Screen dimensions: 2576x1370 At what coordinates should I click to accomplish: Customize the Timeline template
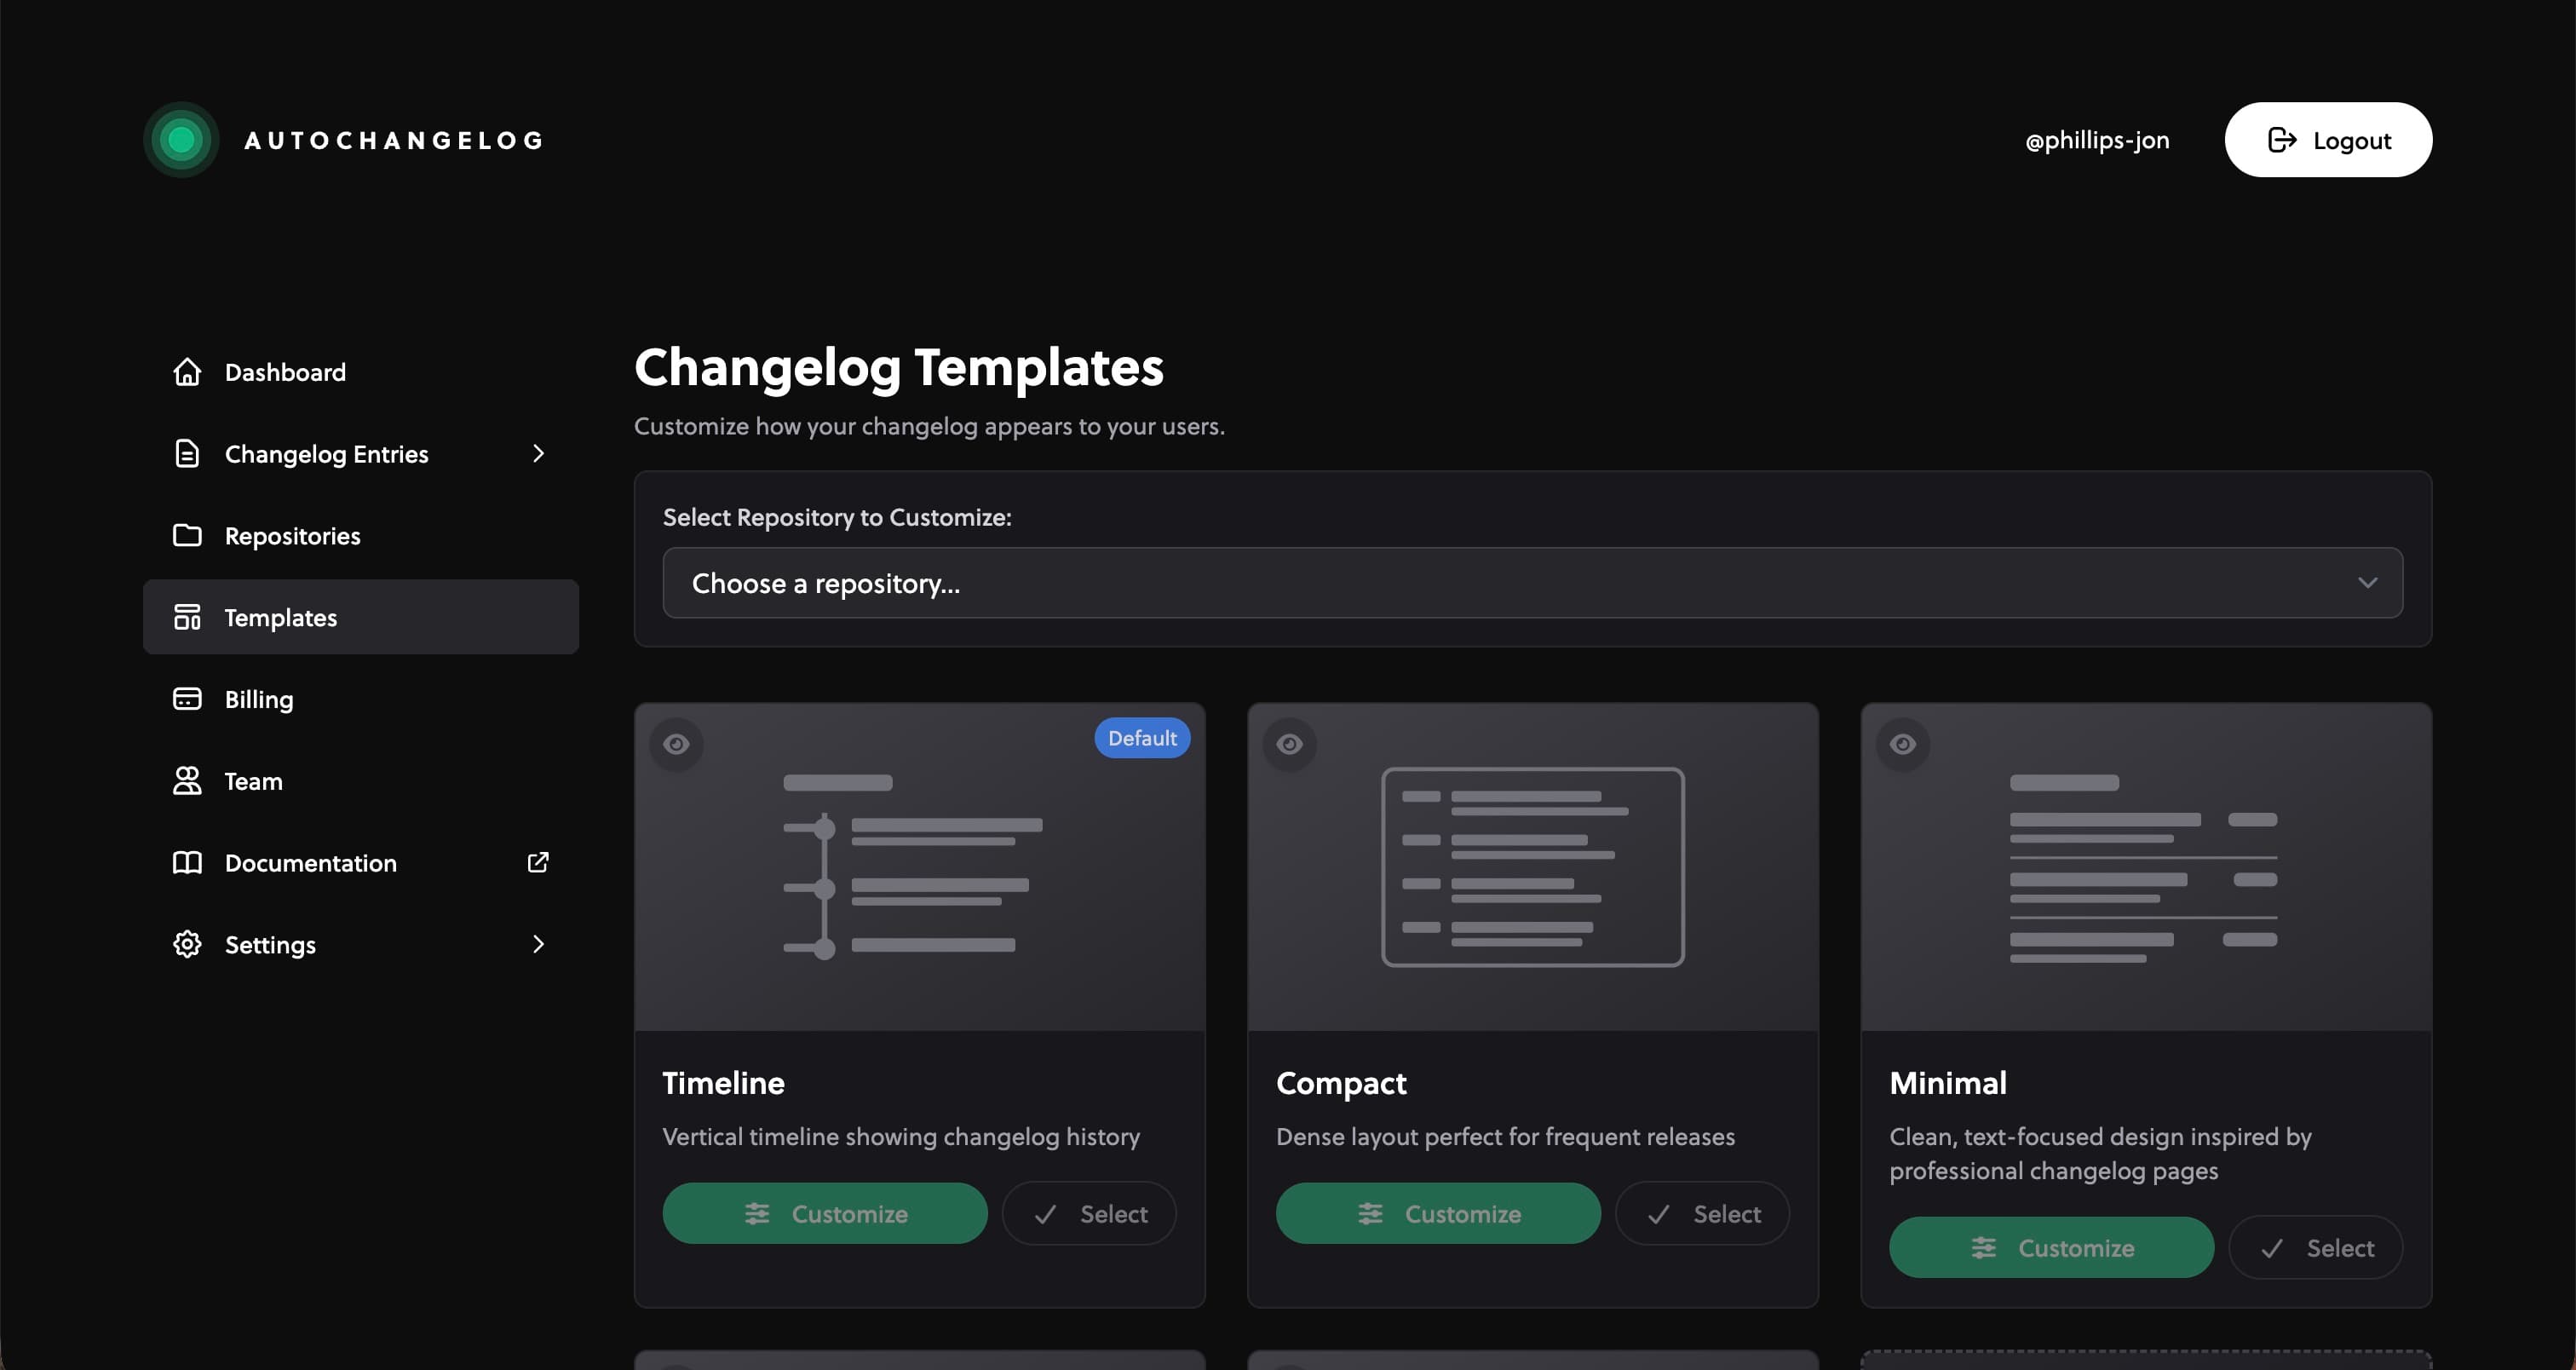click(x=825, y=1214)
